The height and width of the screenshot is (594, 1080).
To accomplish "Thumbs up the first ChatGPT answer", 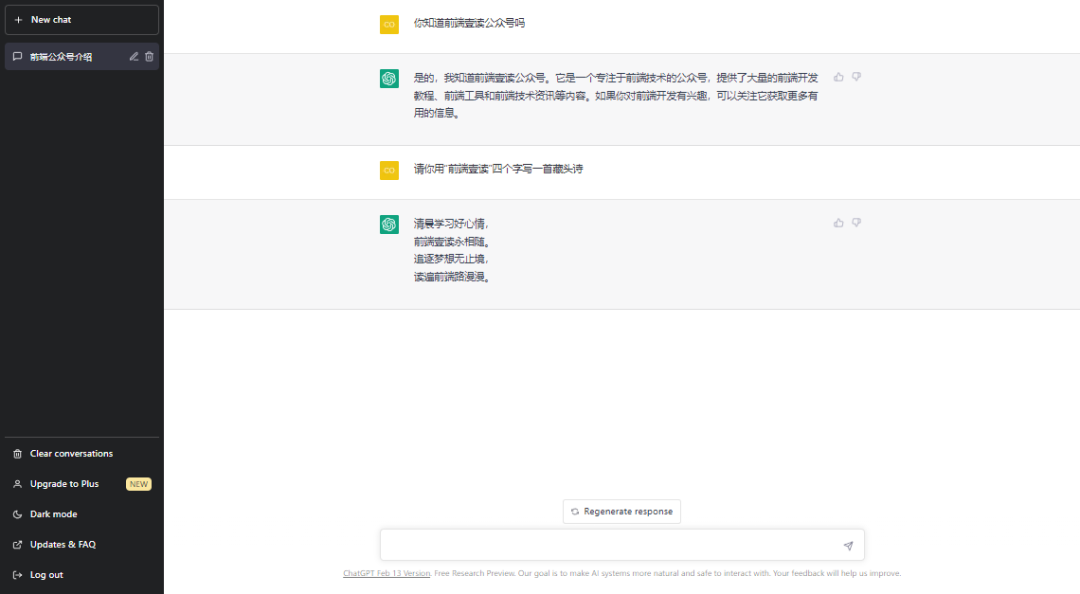I will [838, 77].
